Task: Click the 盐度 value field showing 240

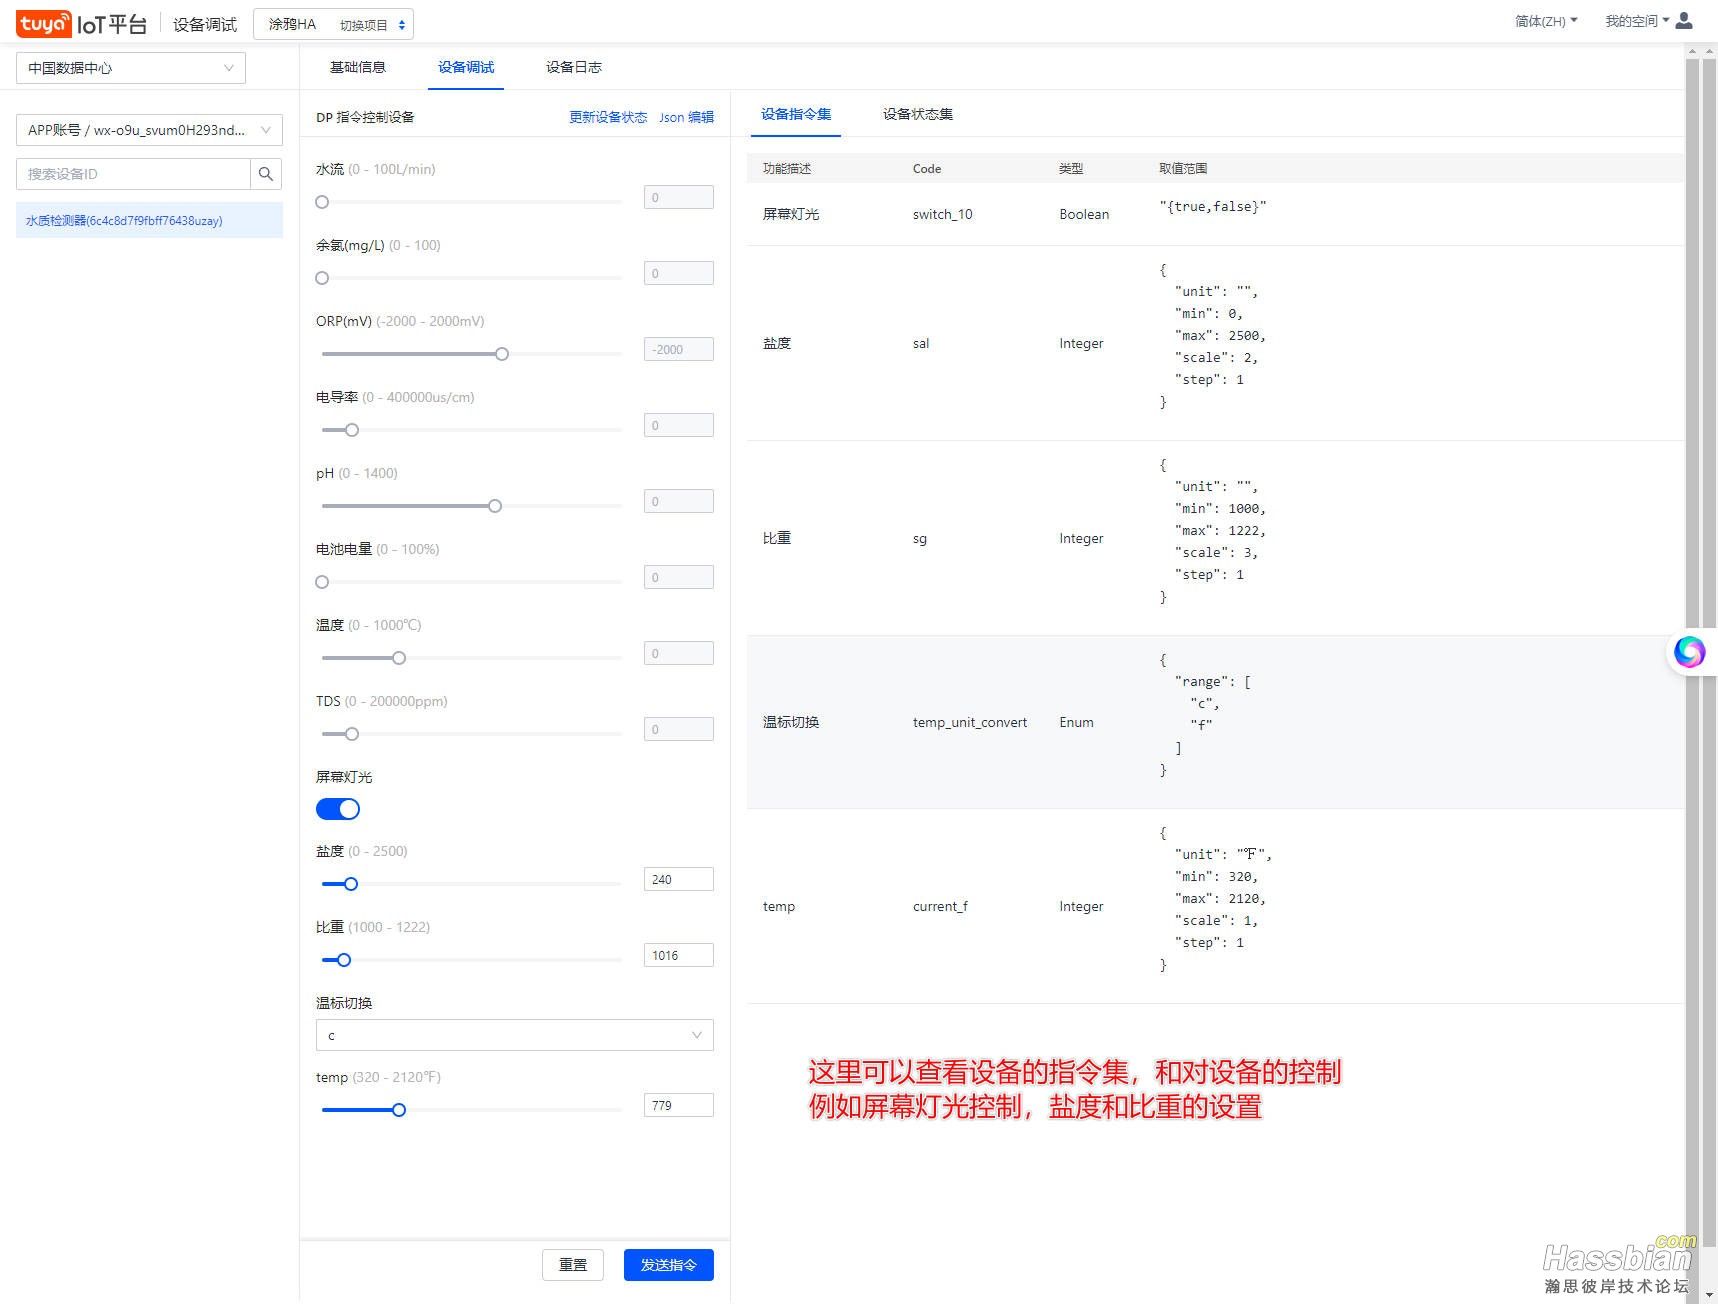Action: click(x=679, y=879)
